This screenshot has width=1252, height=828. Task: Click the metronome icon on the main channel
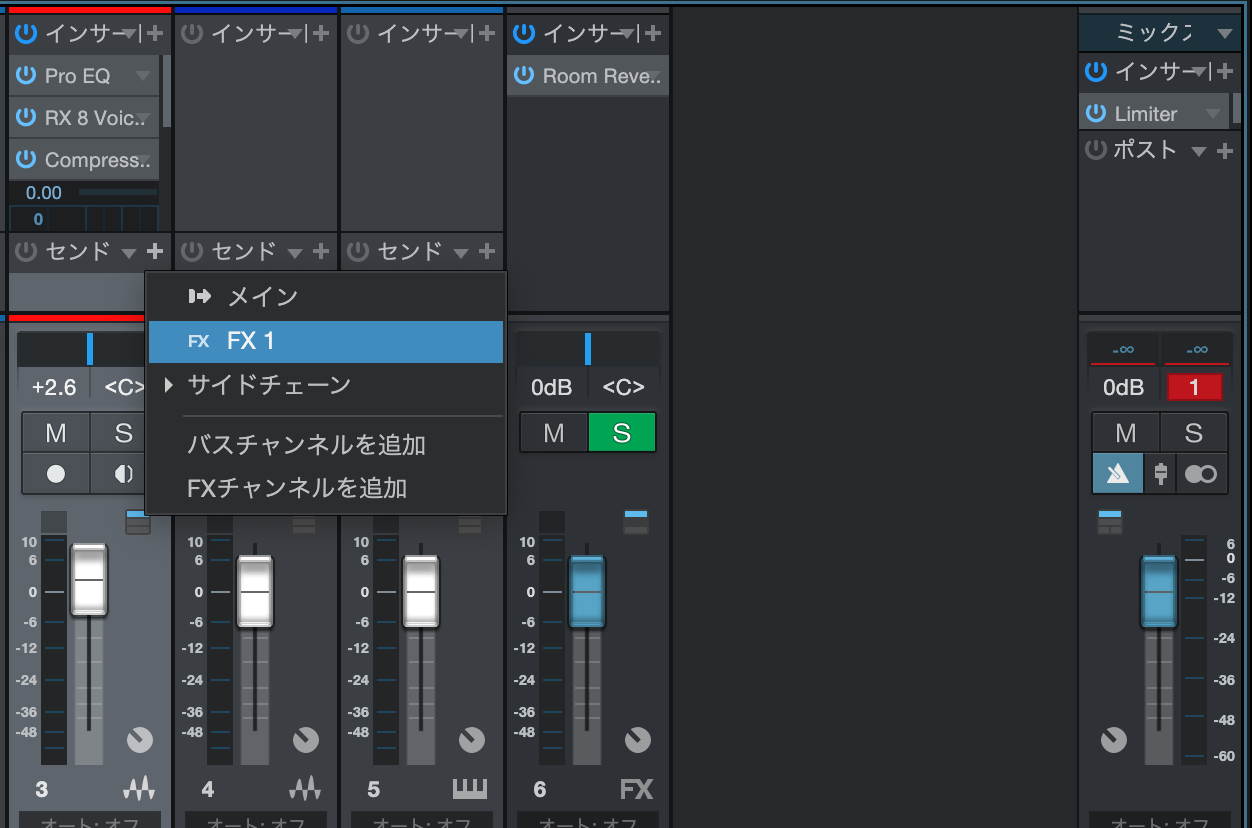point(1117,473)
